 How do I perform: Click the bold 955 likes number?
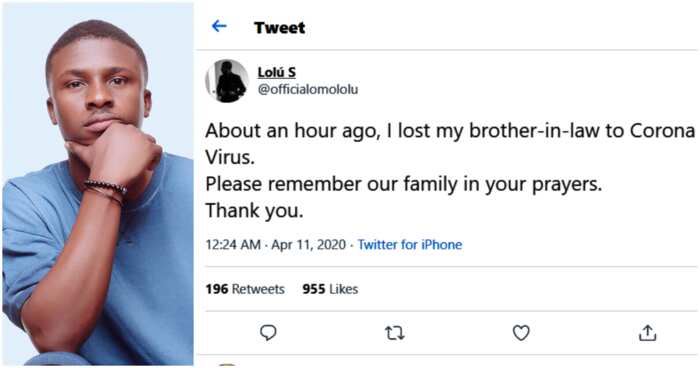tap(313, 289)
